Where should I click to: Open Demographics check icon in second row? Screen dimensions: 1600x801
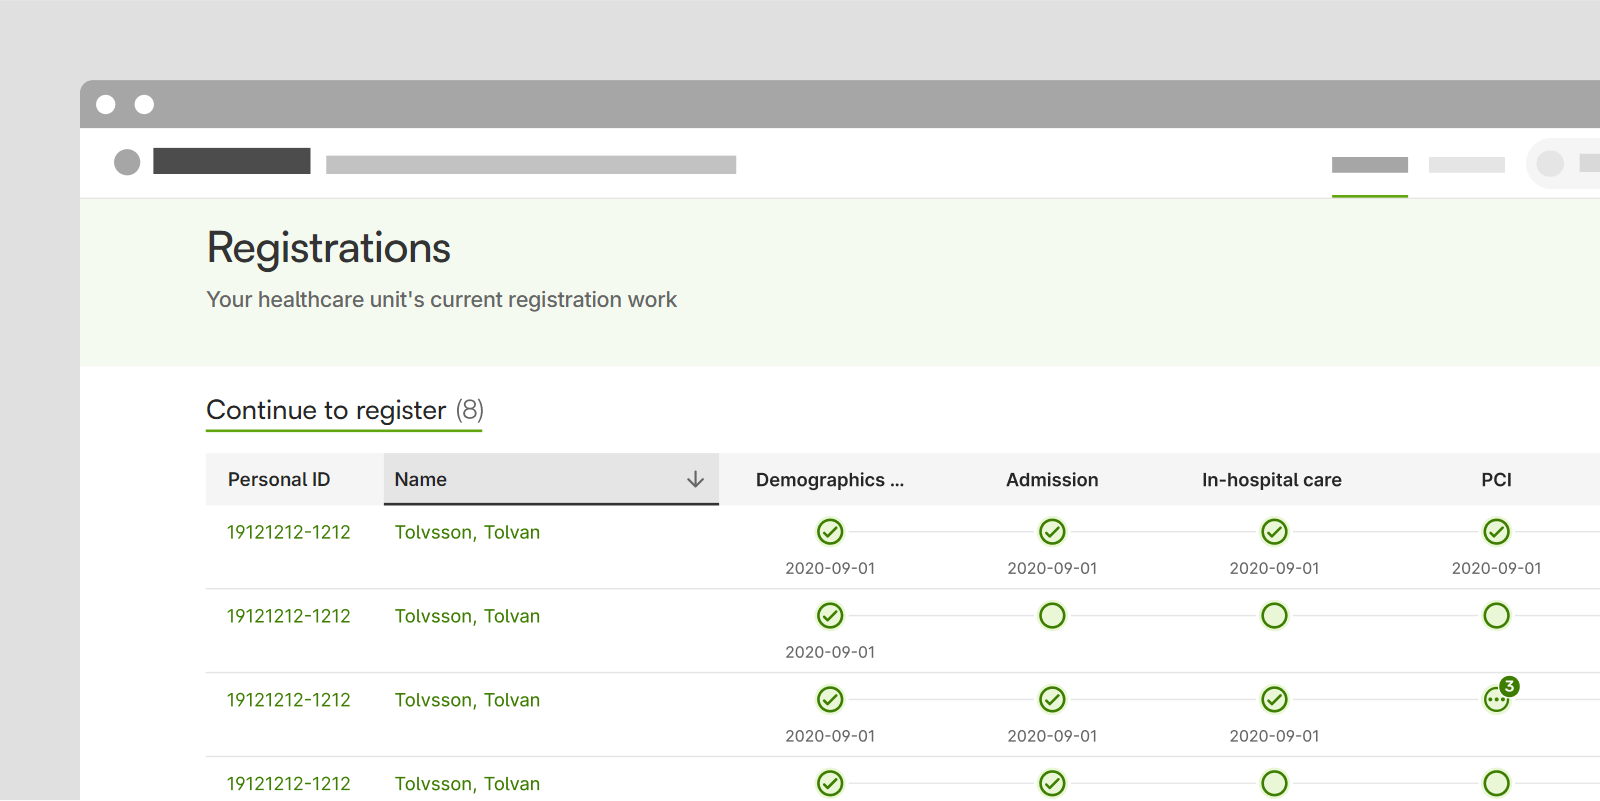tap(830, 616)
